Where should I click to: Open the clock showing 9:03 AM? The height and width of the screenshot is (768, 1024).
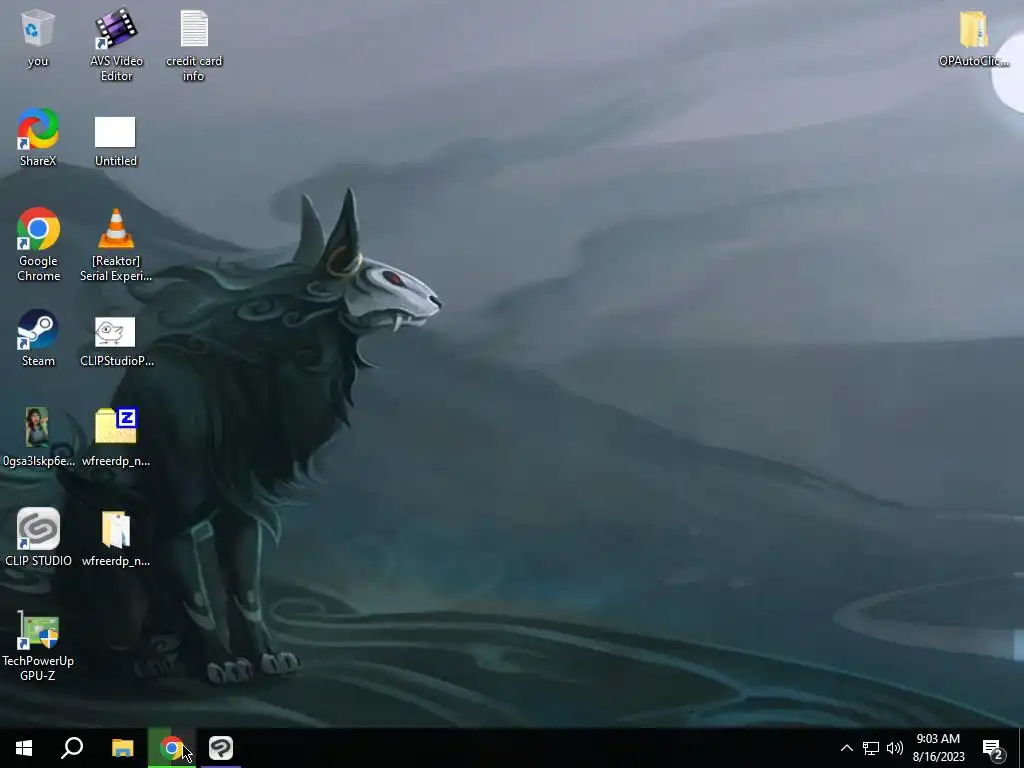pyautogui.click(x=938, y=748)
